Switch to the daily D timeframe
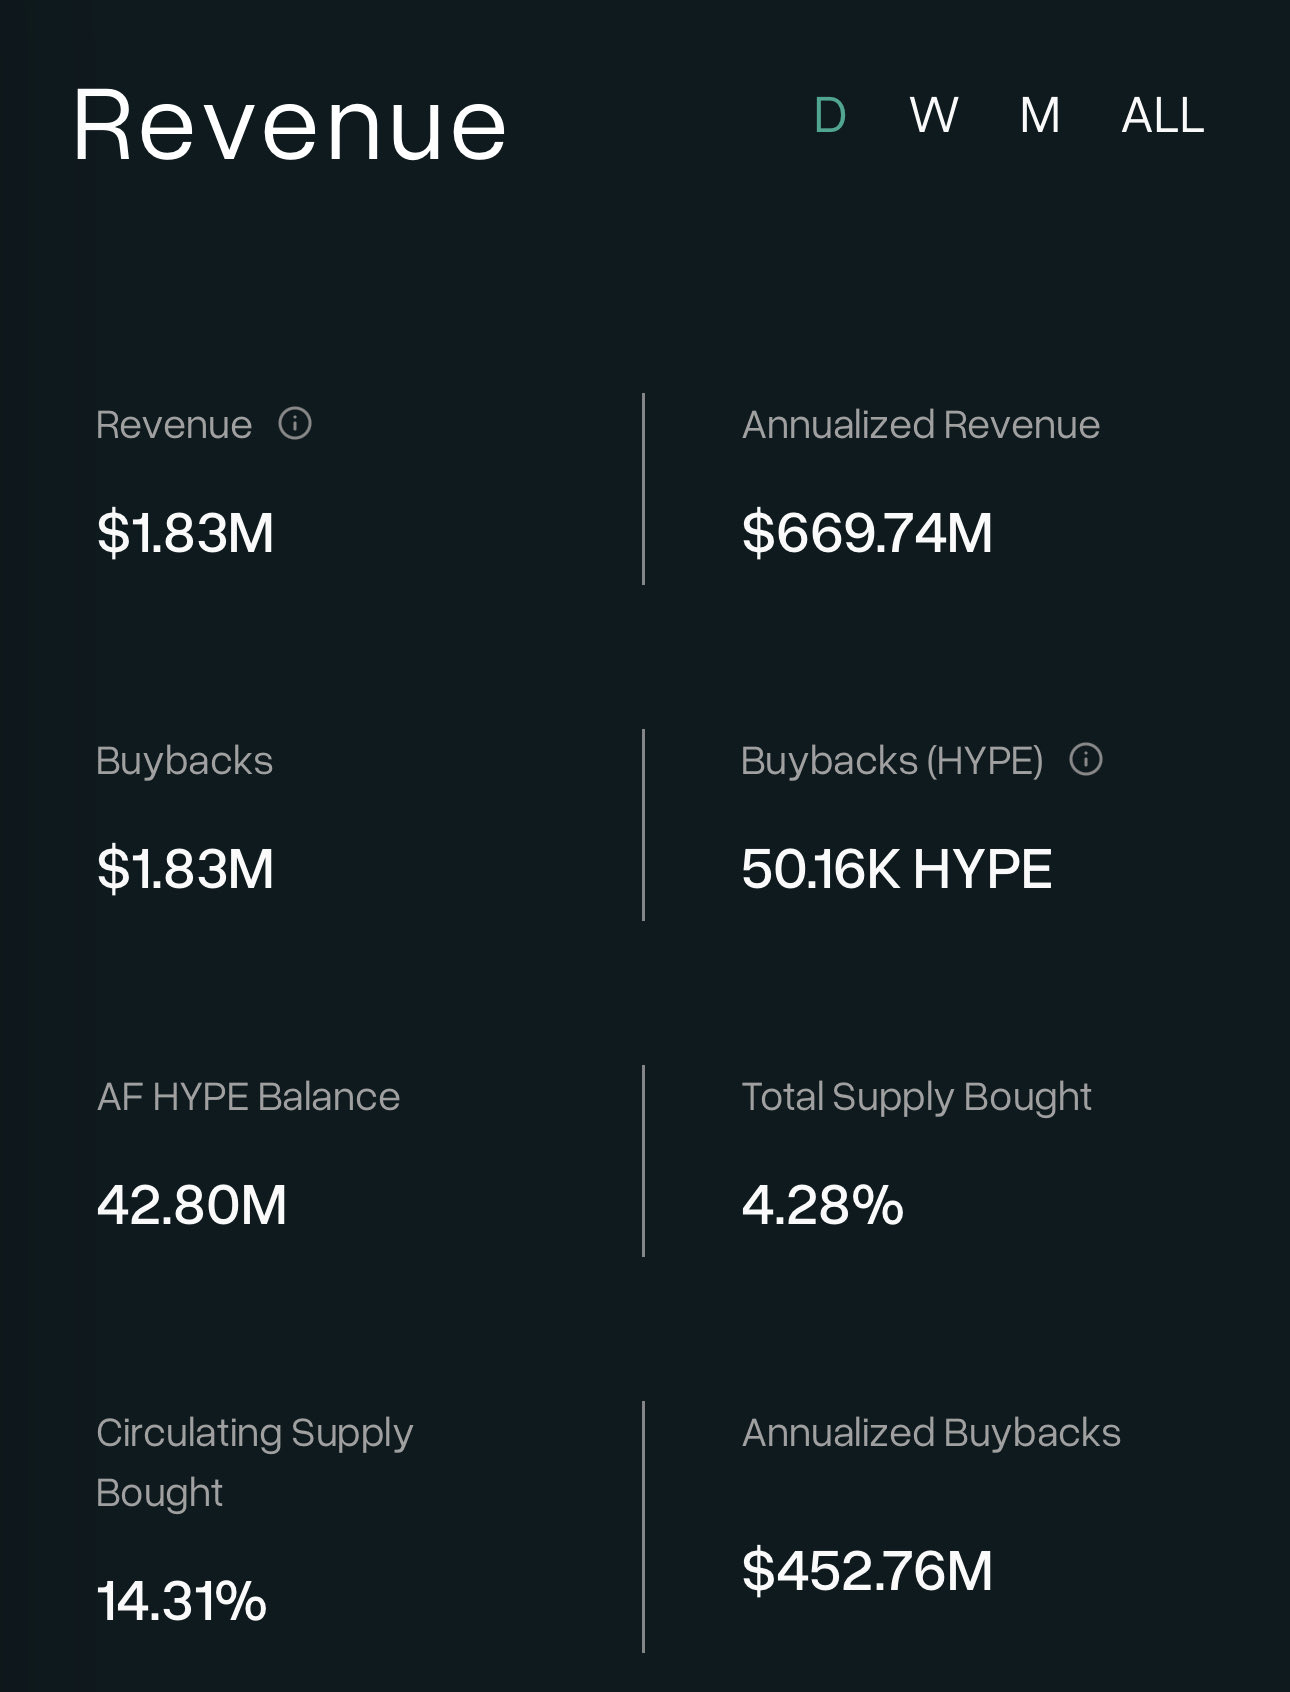 pyautogui.click(x=830, y=116)
